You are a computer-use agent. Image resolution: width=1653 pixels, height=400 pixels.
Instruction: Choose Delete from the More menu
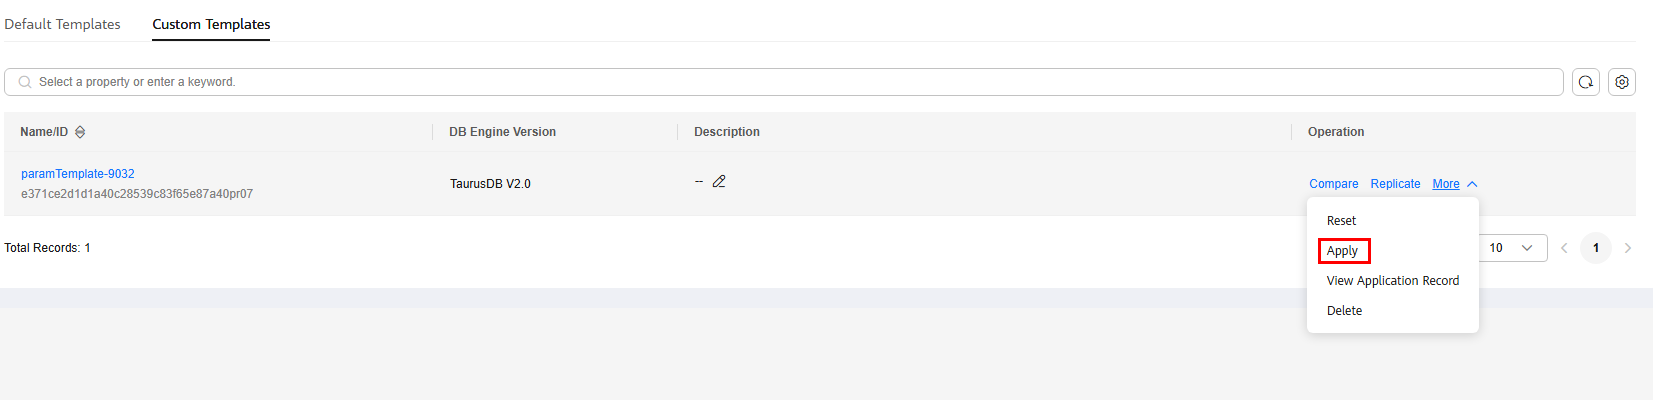click(x=1344, y=311)
